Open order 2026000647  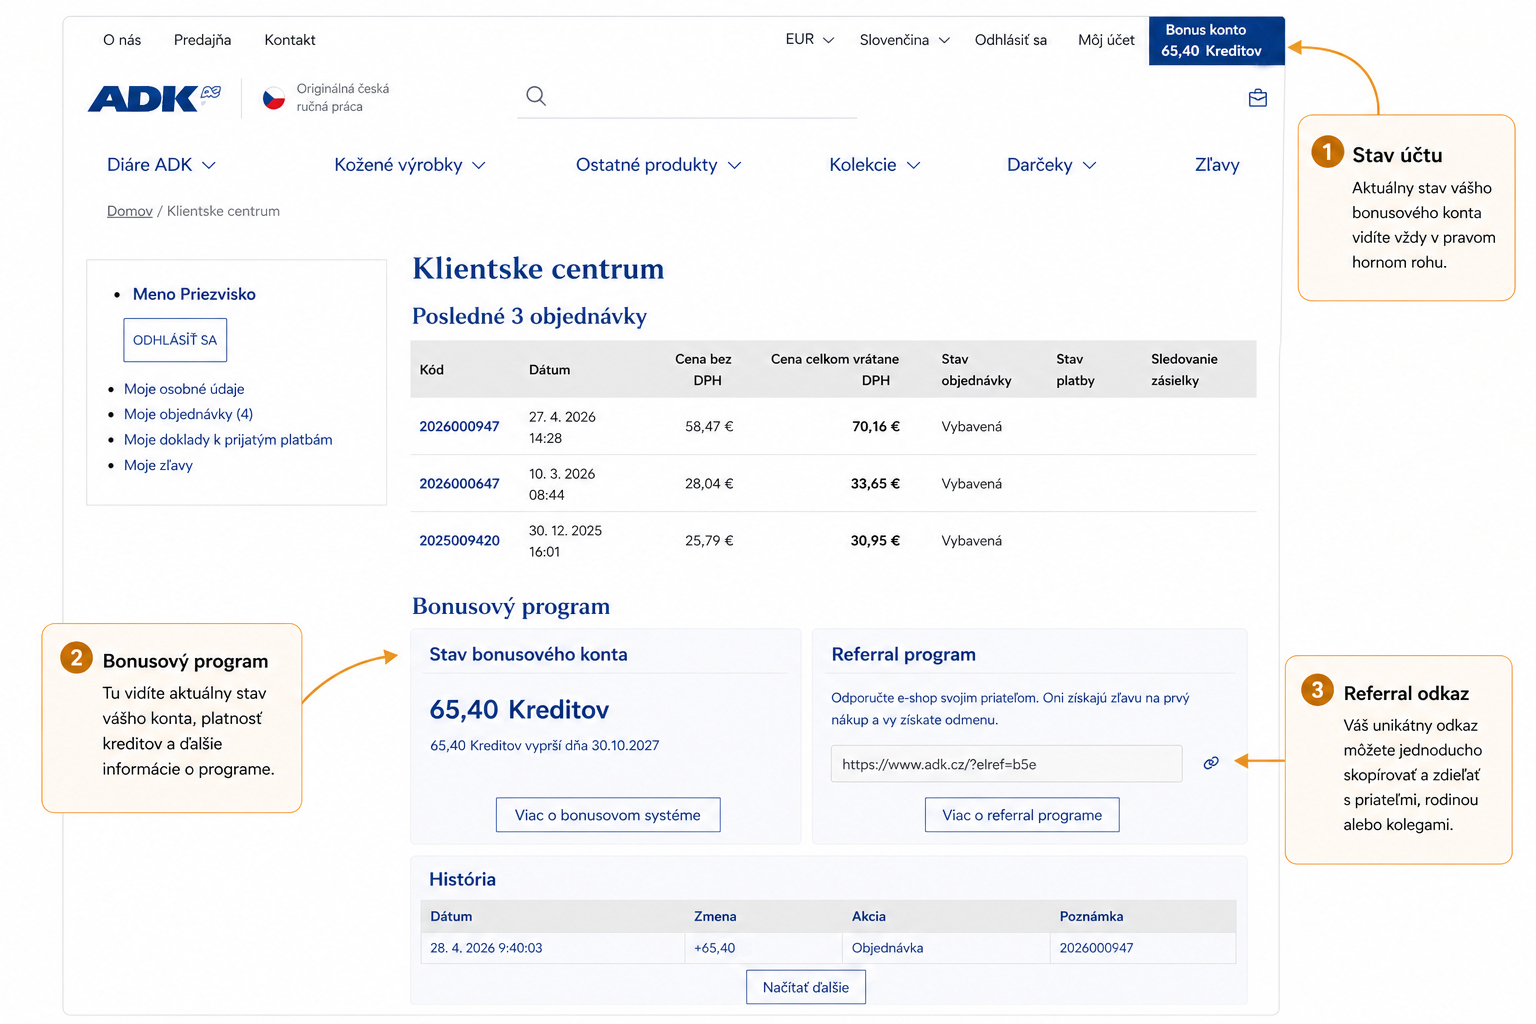(459, 484)
